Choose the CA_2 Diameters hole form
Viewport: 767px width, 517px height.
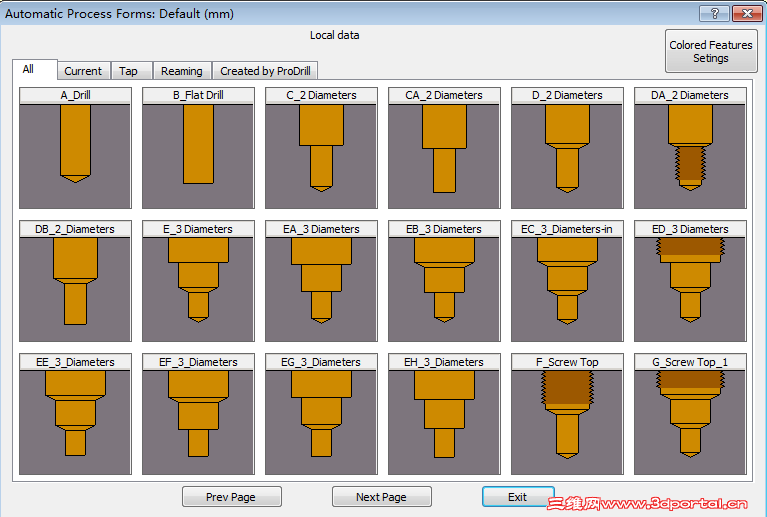[x=444, y=148]
